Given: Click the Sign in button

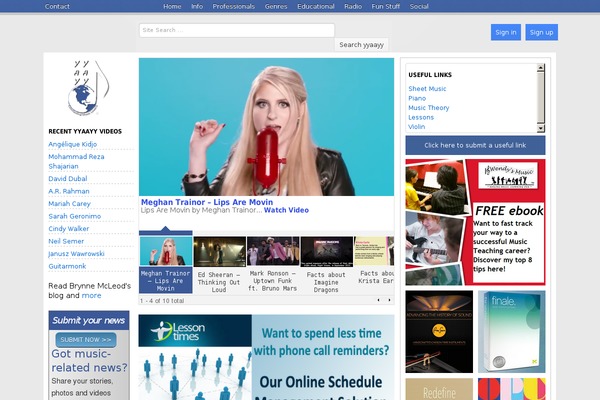Looking at the screenshot, I should pos(505,32).
